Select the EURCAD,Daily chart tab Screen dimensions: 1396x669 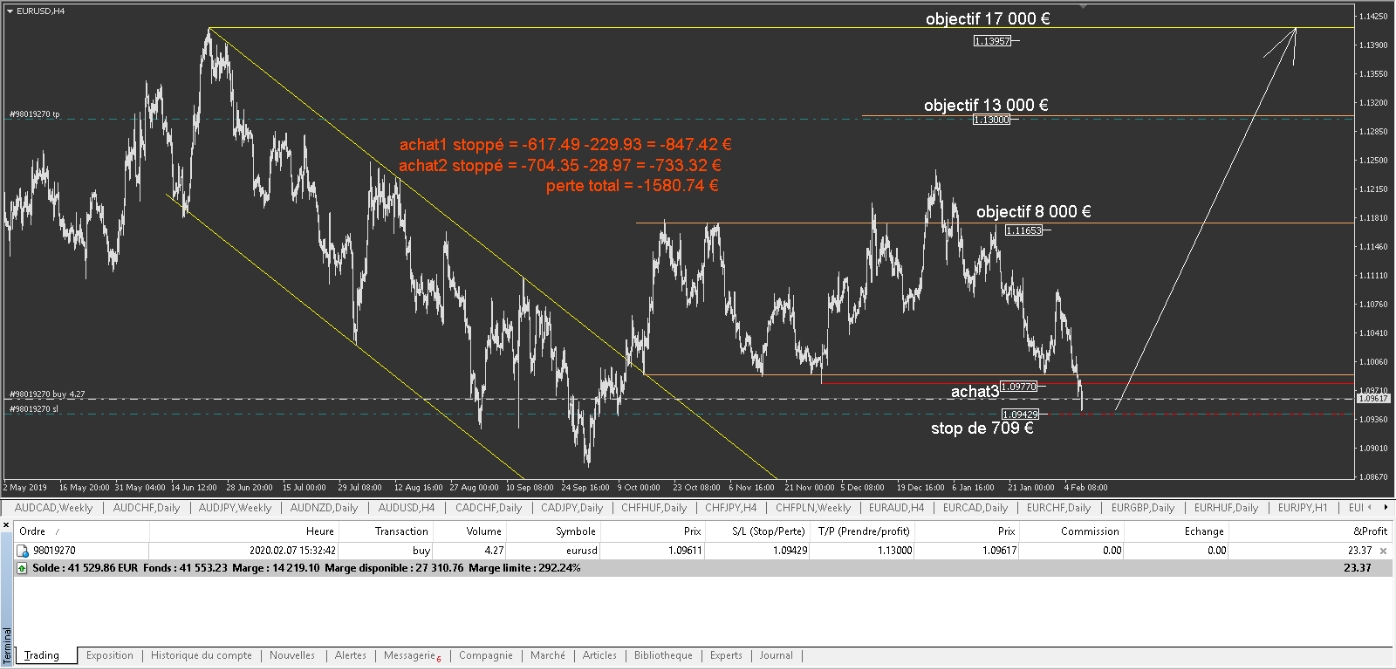tap(975, 508)
